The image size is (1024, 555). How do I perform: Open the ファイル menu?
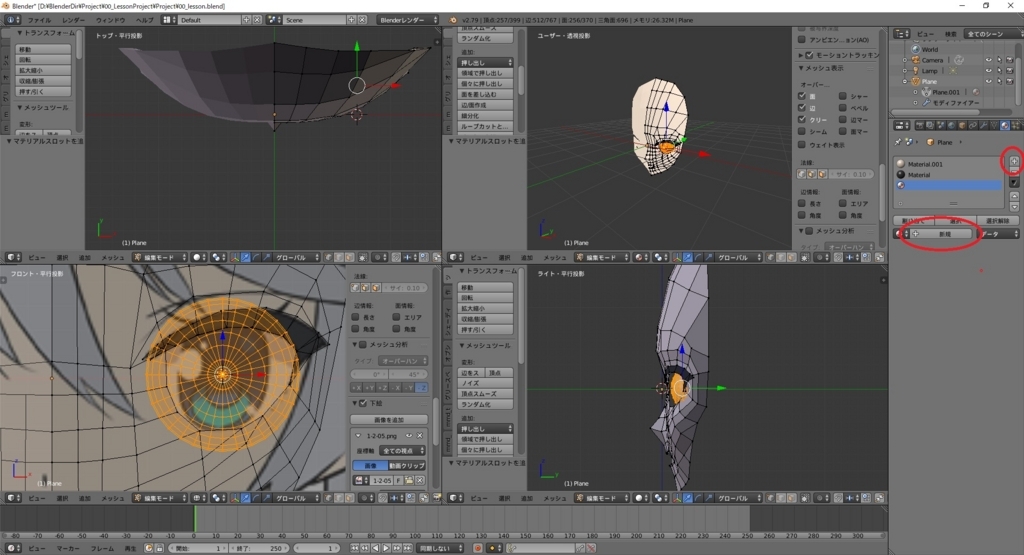(39, 20)
